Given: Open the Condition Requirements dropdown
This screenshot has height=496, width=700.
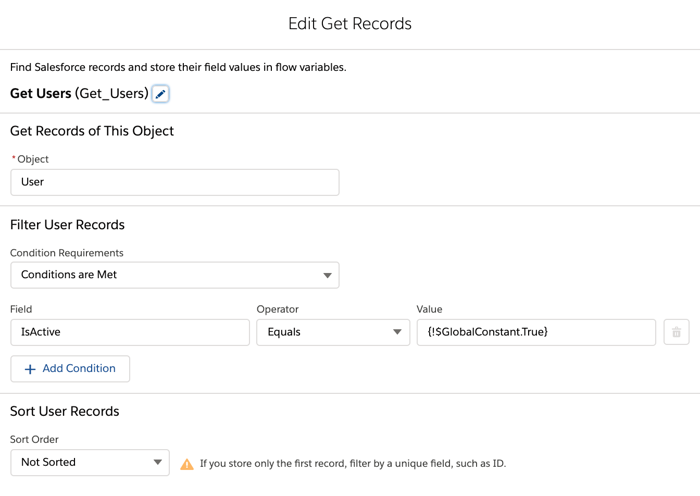Looking at the screenshot, I should coord(175,275).
